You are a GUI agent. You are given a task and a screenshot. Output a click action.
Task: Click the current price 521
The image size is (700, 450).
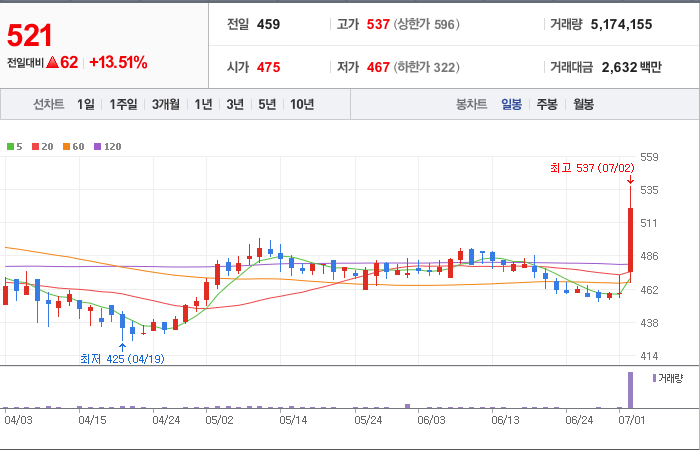click(x=30, y=36)
